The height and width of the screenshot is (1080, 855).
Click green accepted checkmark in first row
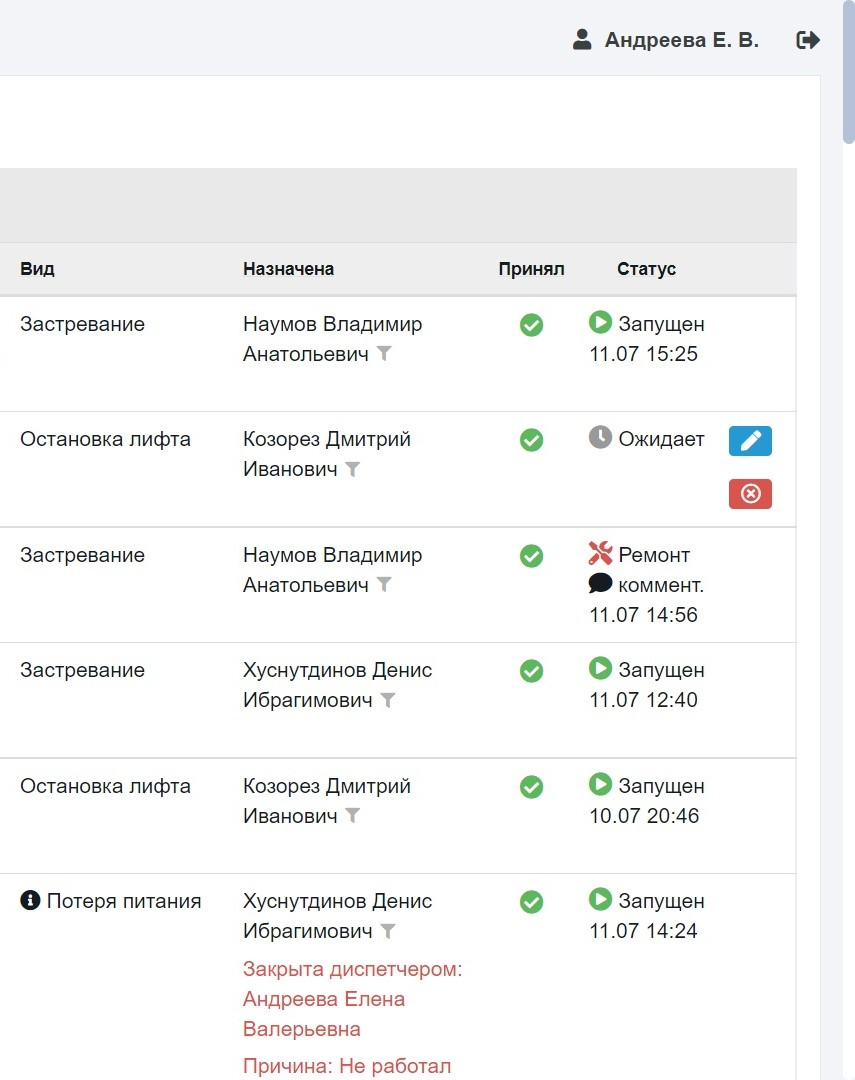[531, 325]
